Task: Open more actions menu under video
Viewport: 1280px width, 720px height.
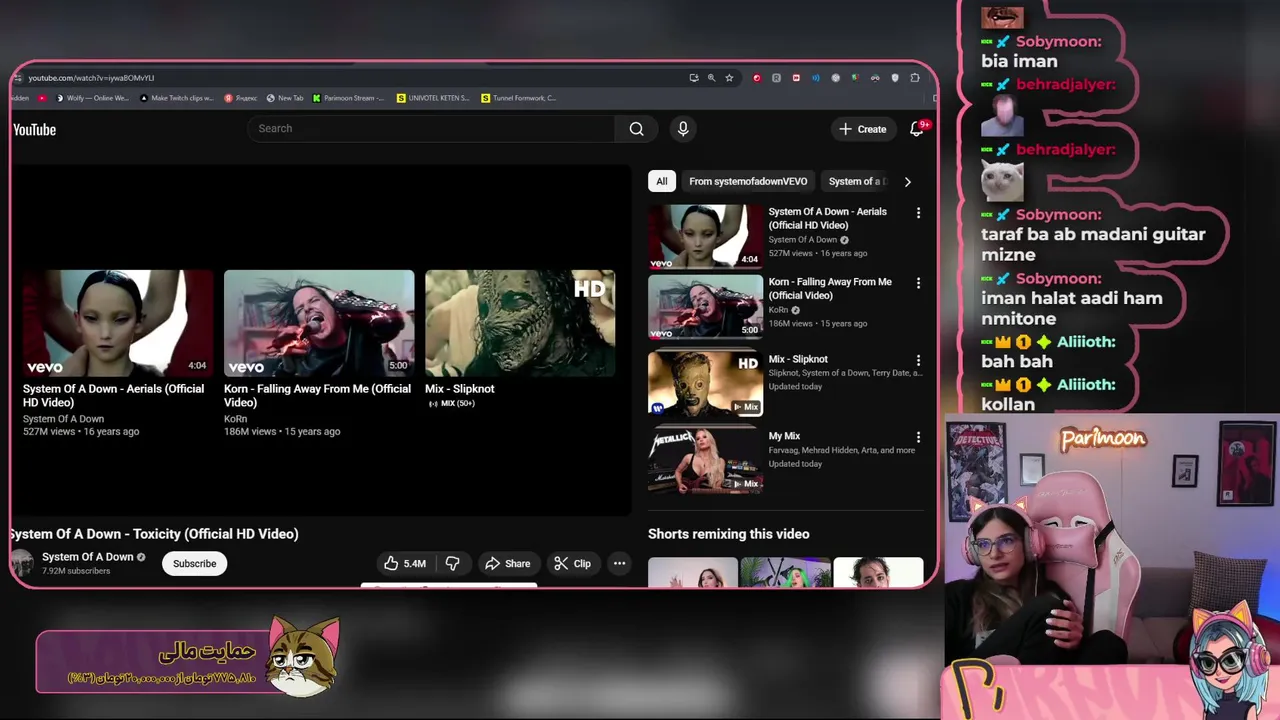Action: (x=619, y=563)
